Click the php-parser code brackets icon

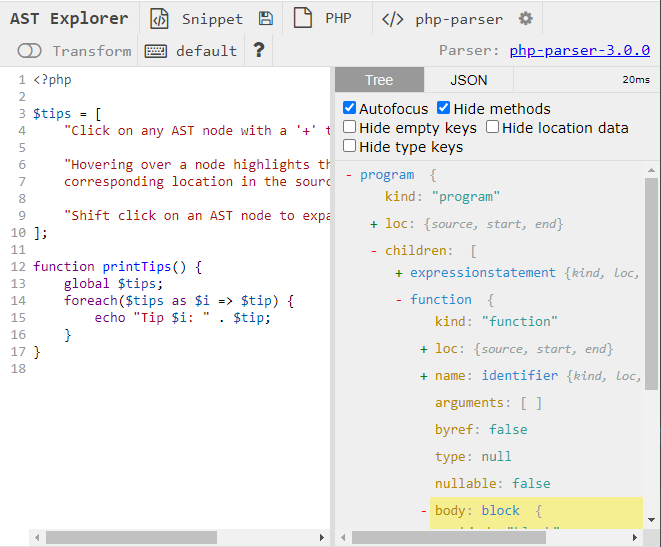tap(393, 19)
